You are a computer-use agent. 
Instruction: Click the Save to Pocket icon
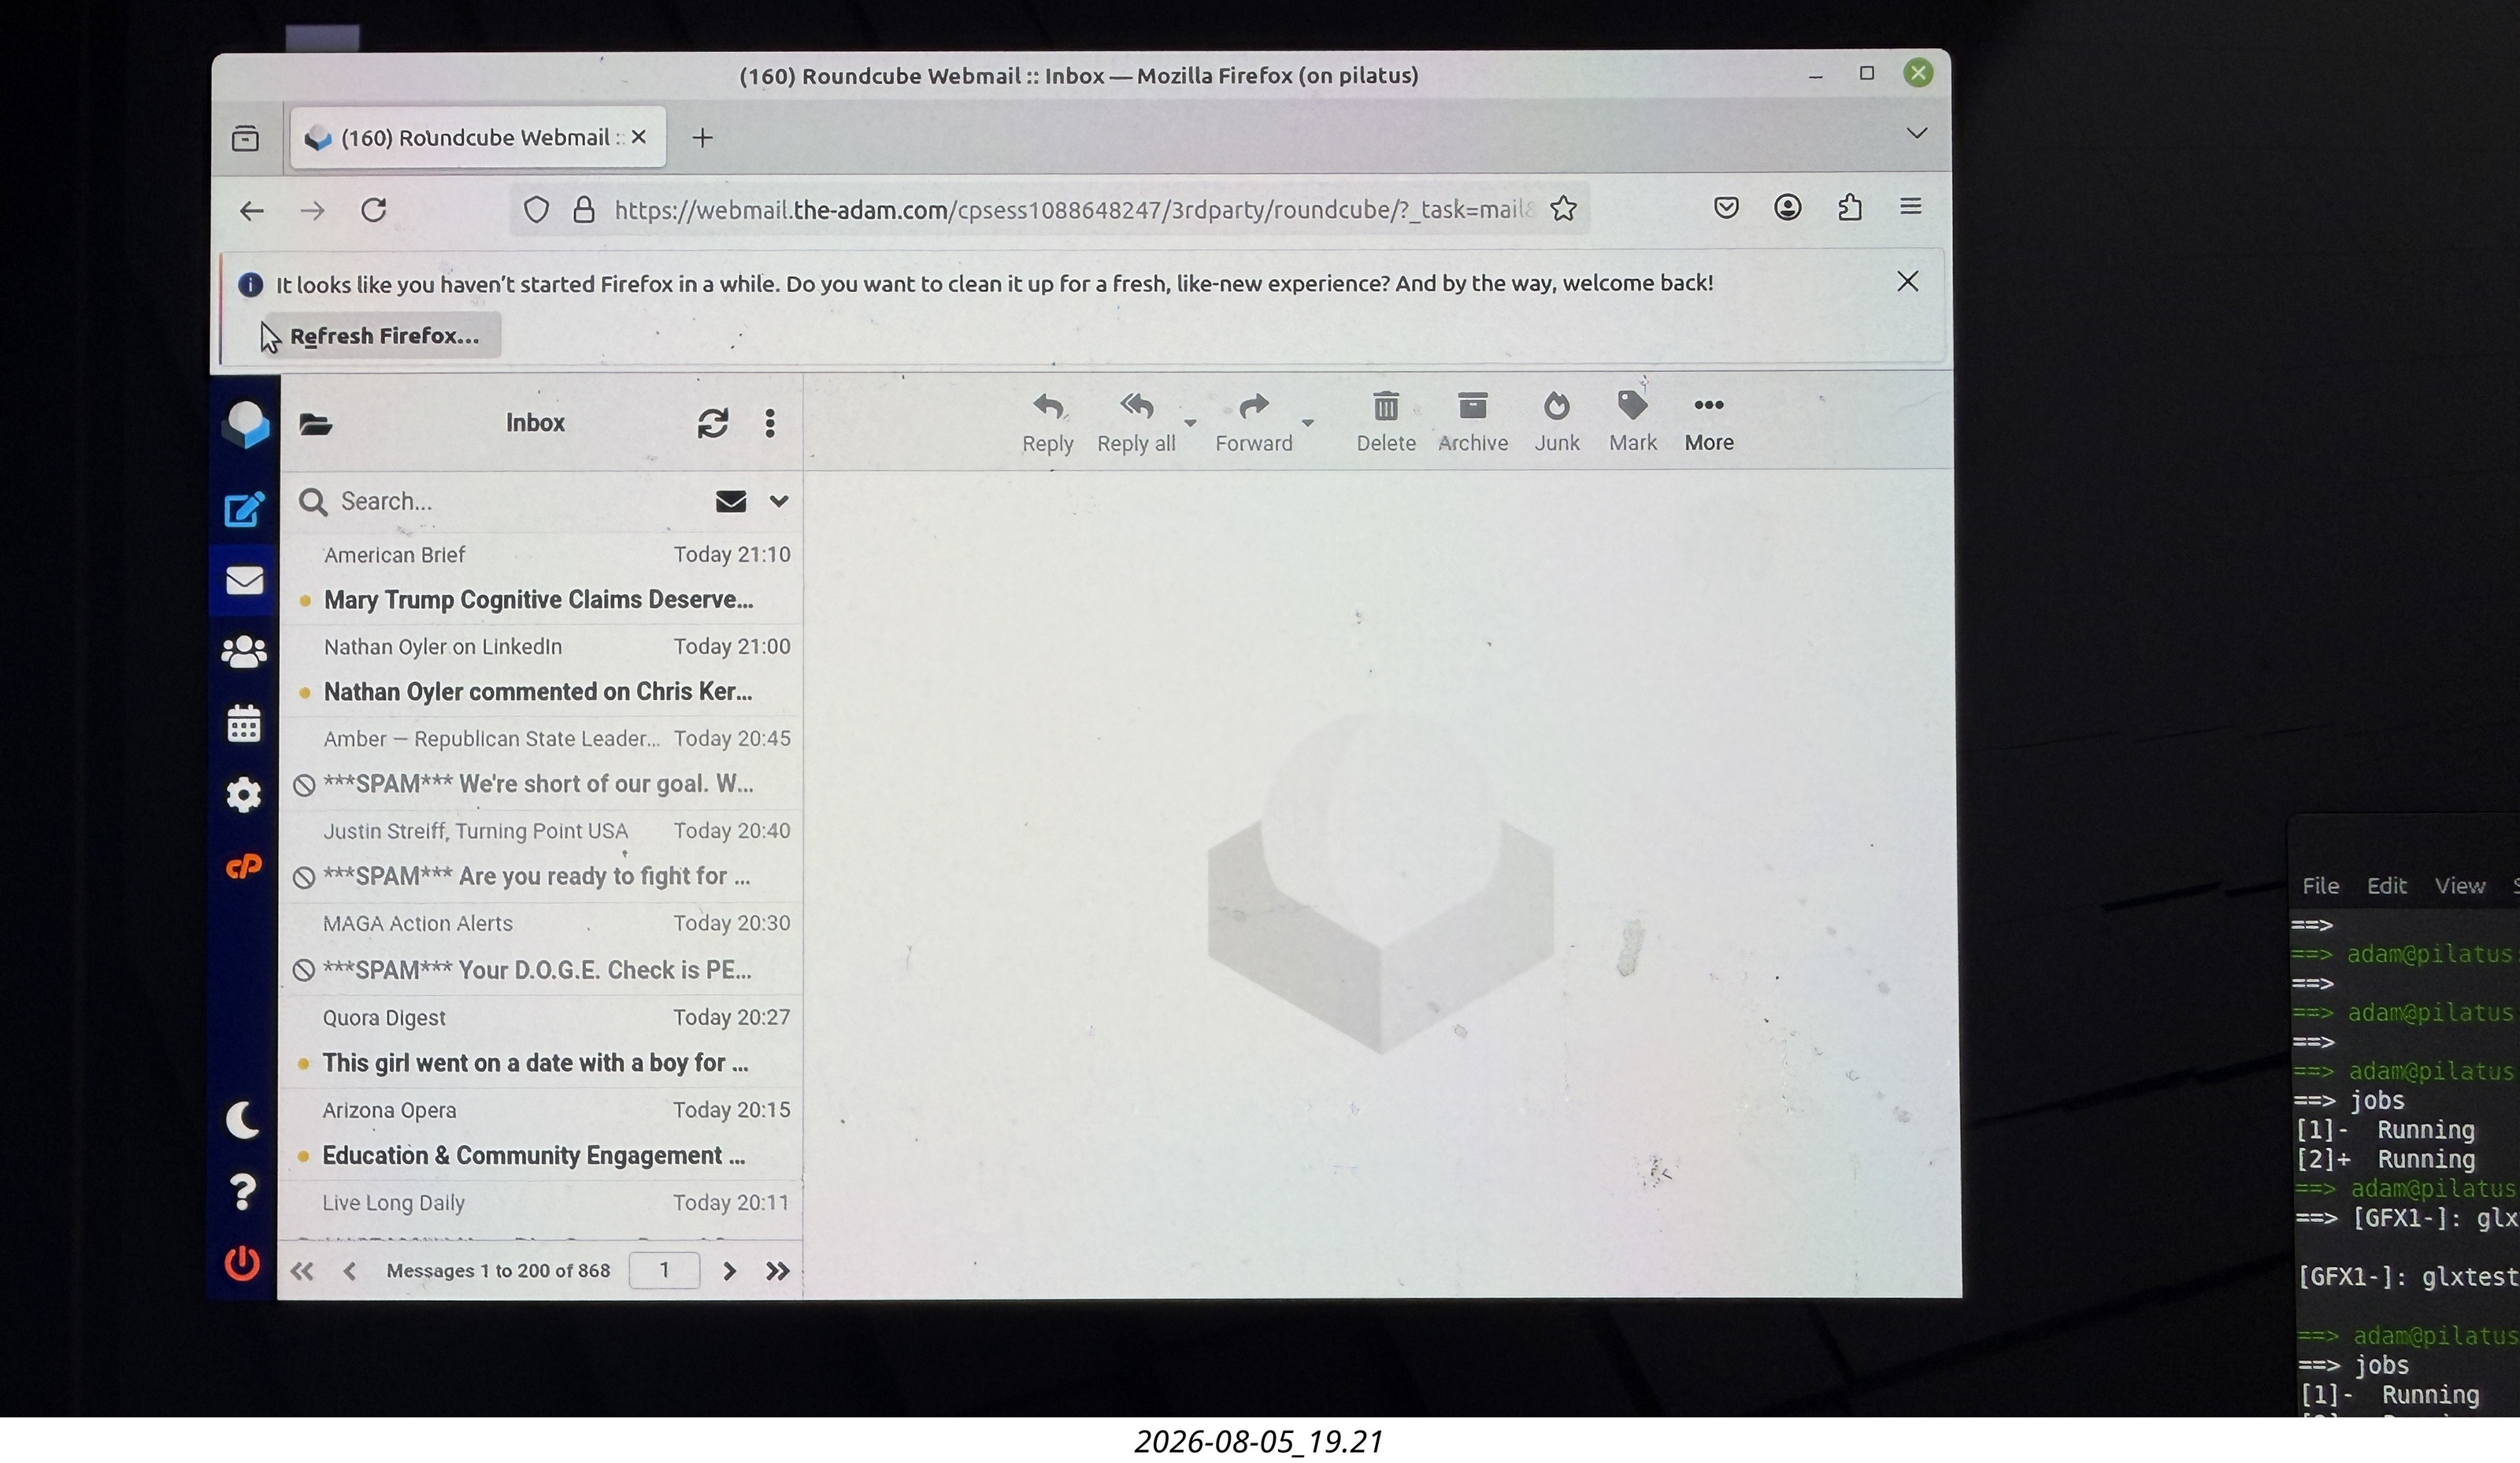[1726, 207]
